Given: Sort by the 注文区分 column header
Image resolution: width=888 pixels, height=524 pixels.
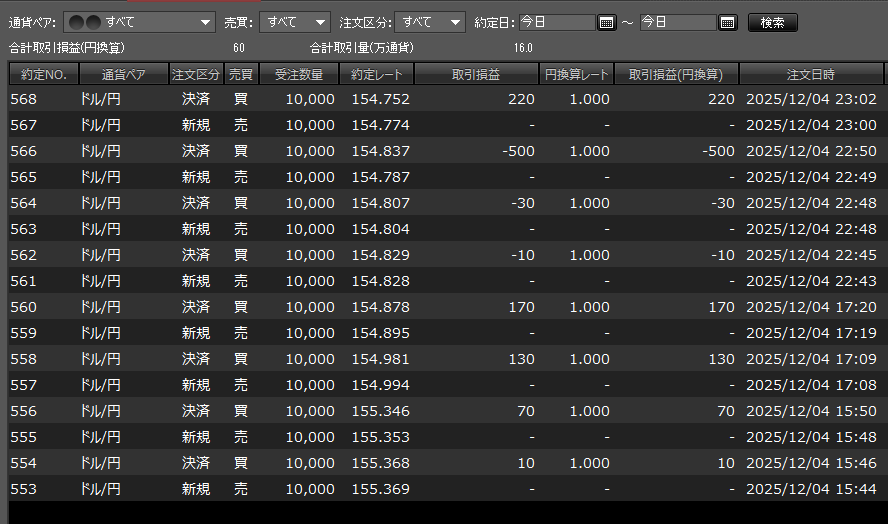Looking at the screenshot, I should pyautogui.click(x=195, y=74).
